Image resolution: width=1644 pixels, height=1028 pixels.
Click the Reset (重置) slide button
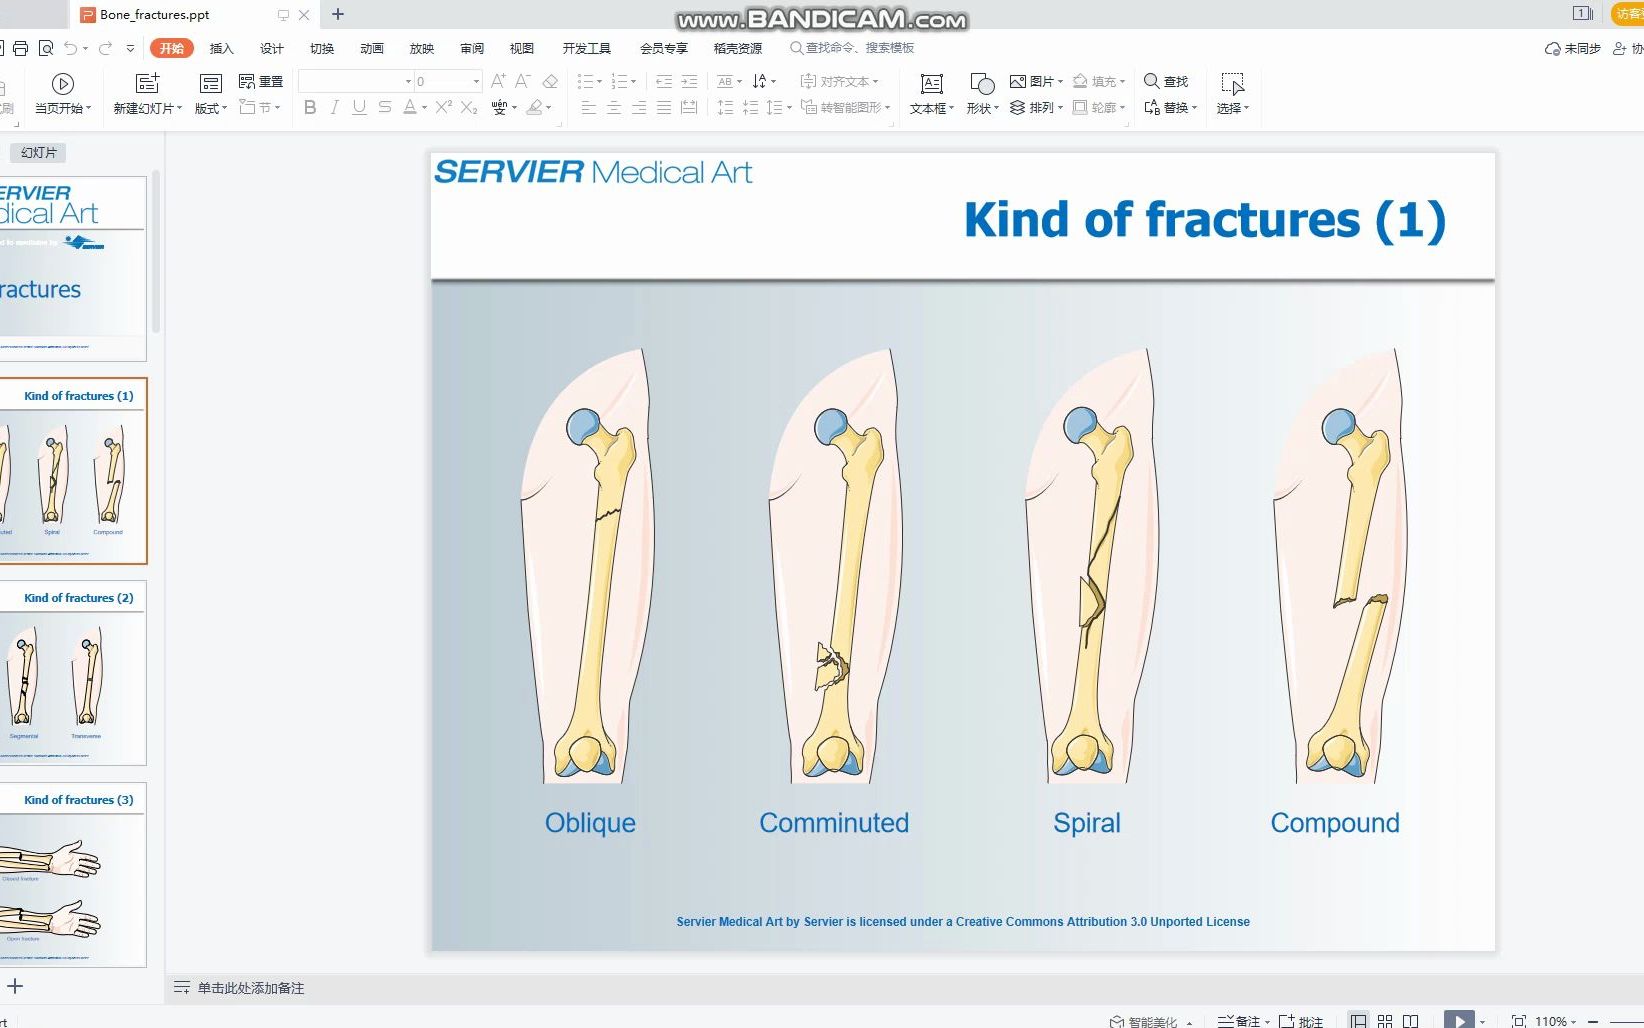(x=261, y=81)
